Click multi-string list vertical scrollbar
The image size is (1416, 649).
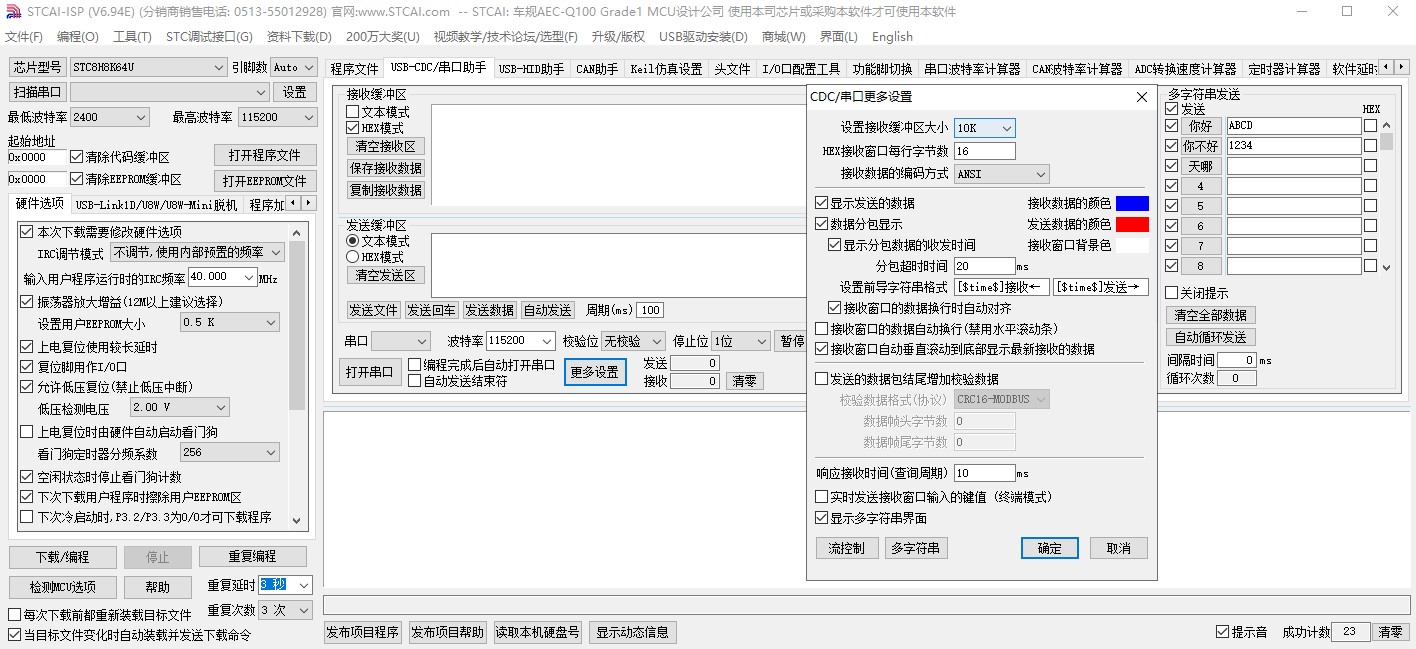click(x=1386, y=195)
